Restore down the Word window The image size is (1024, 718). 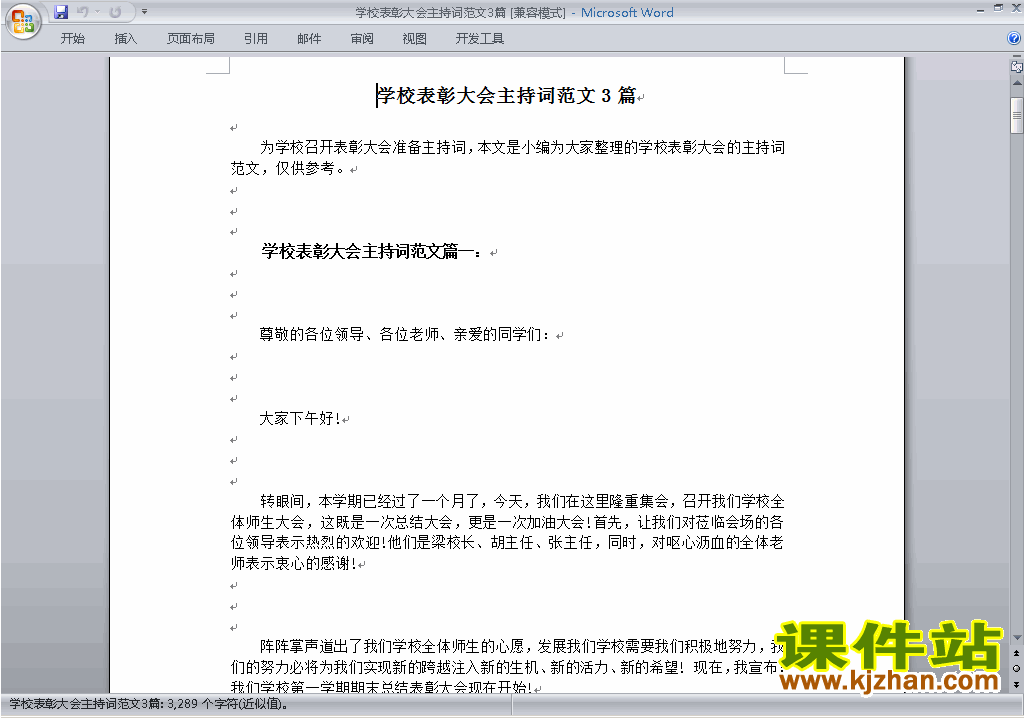(x=998, y=8)
